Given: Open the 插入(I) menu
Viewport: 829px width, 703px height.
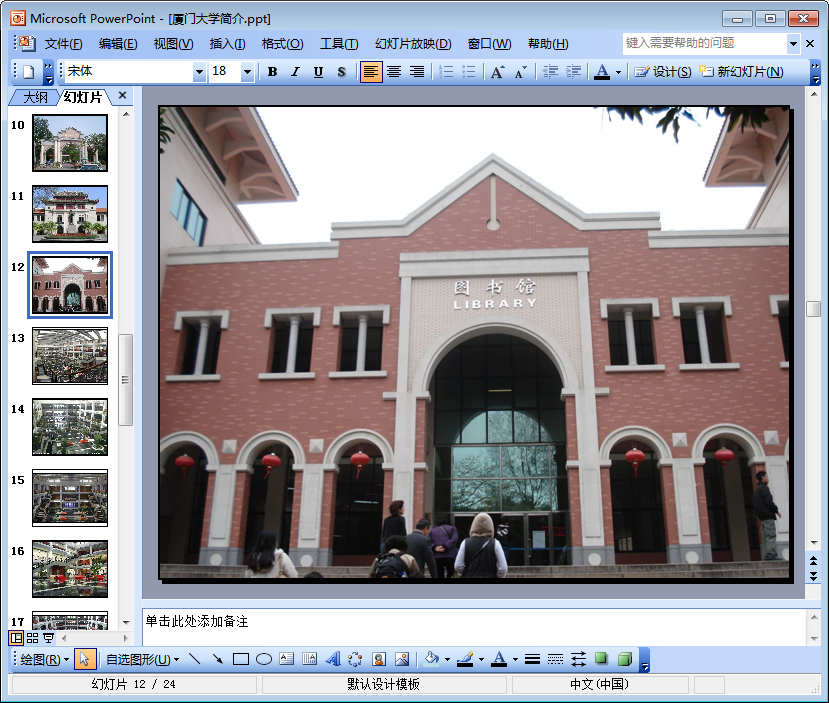Looking at the screenshot, I should [x=227, y=44].
